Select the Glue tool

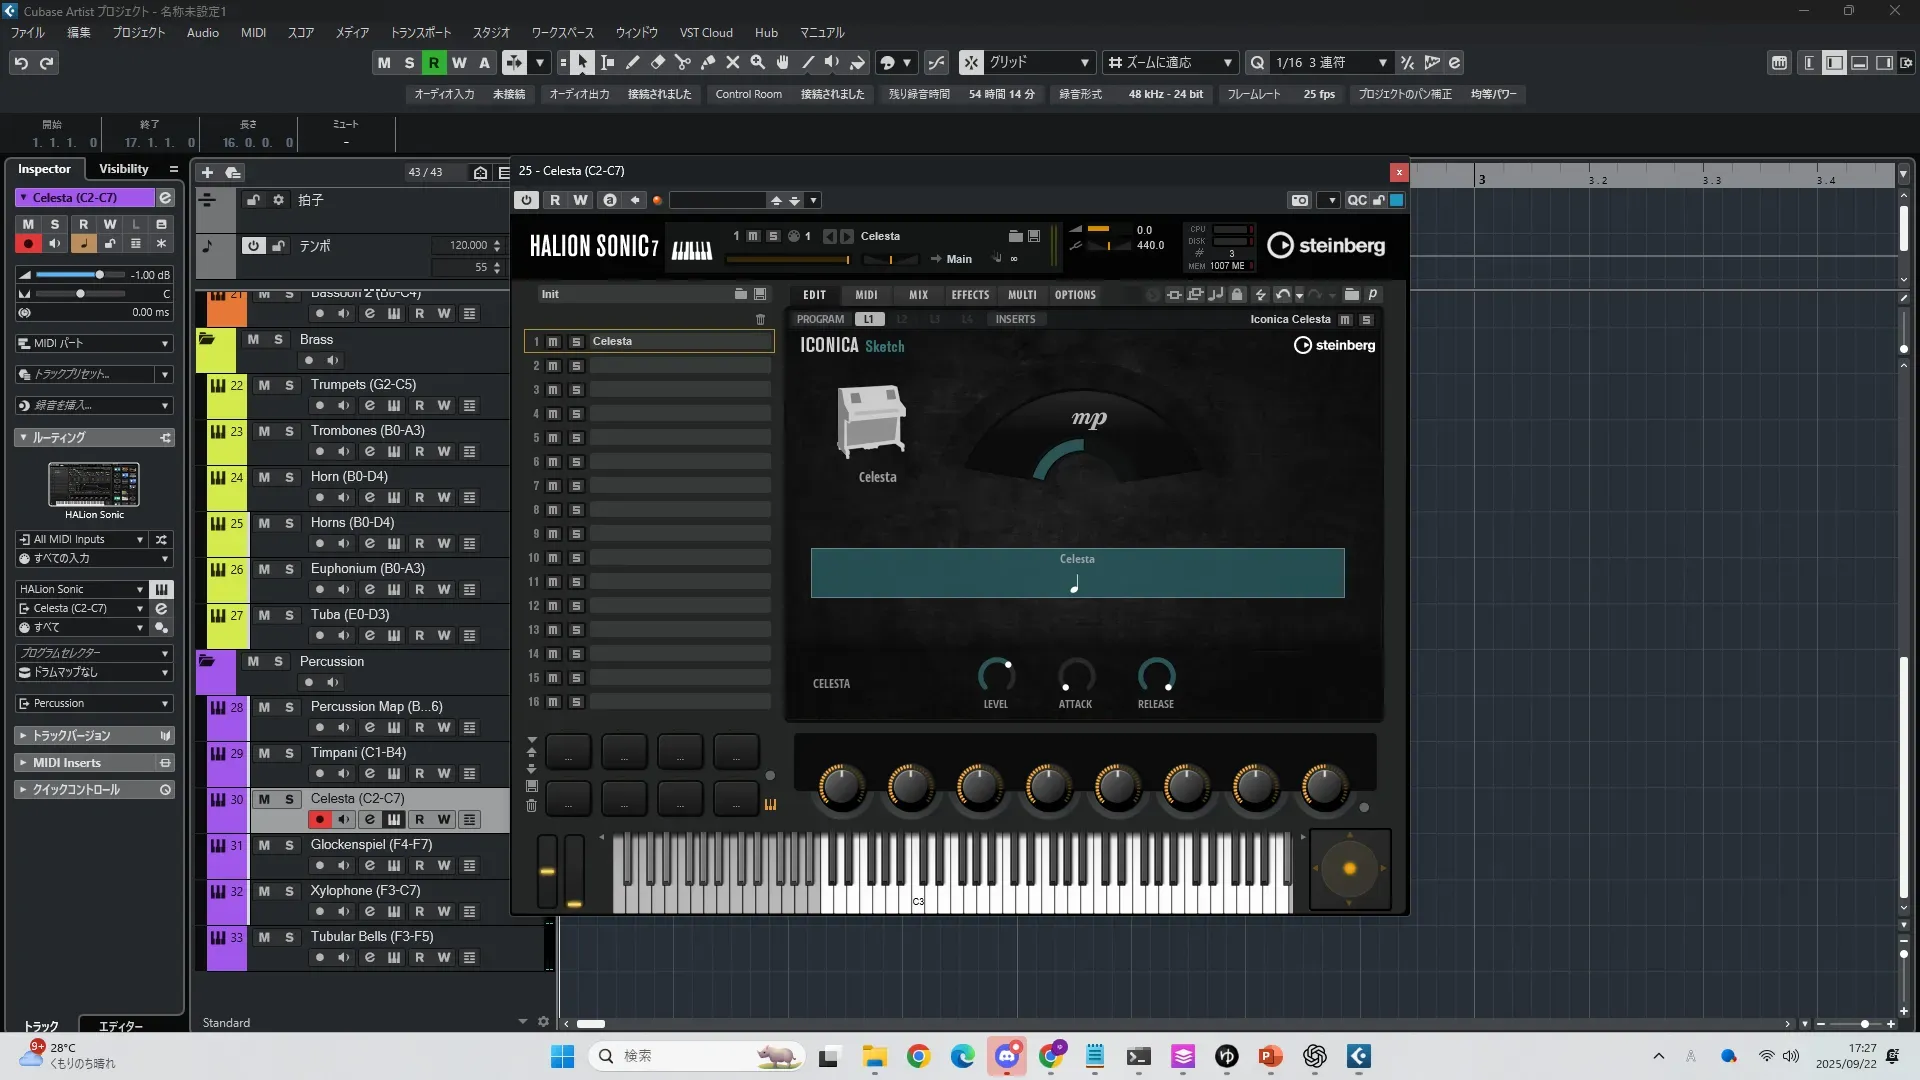tap(708, 63)
